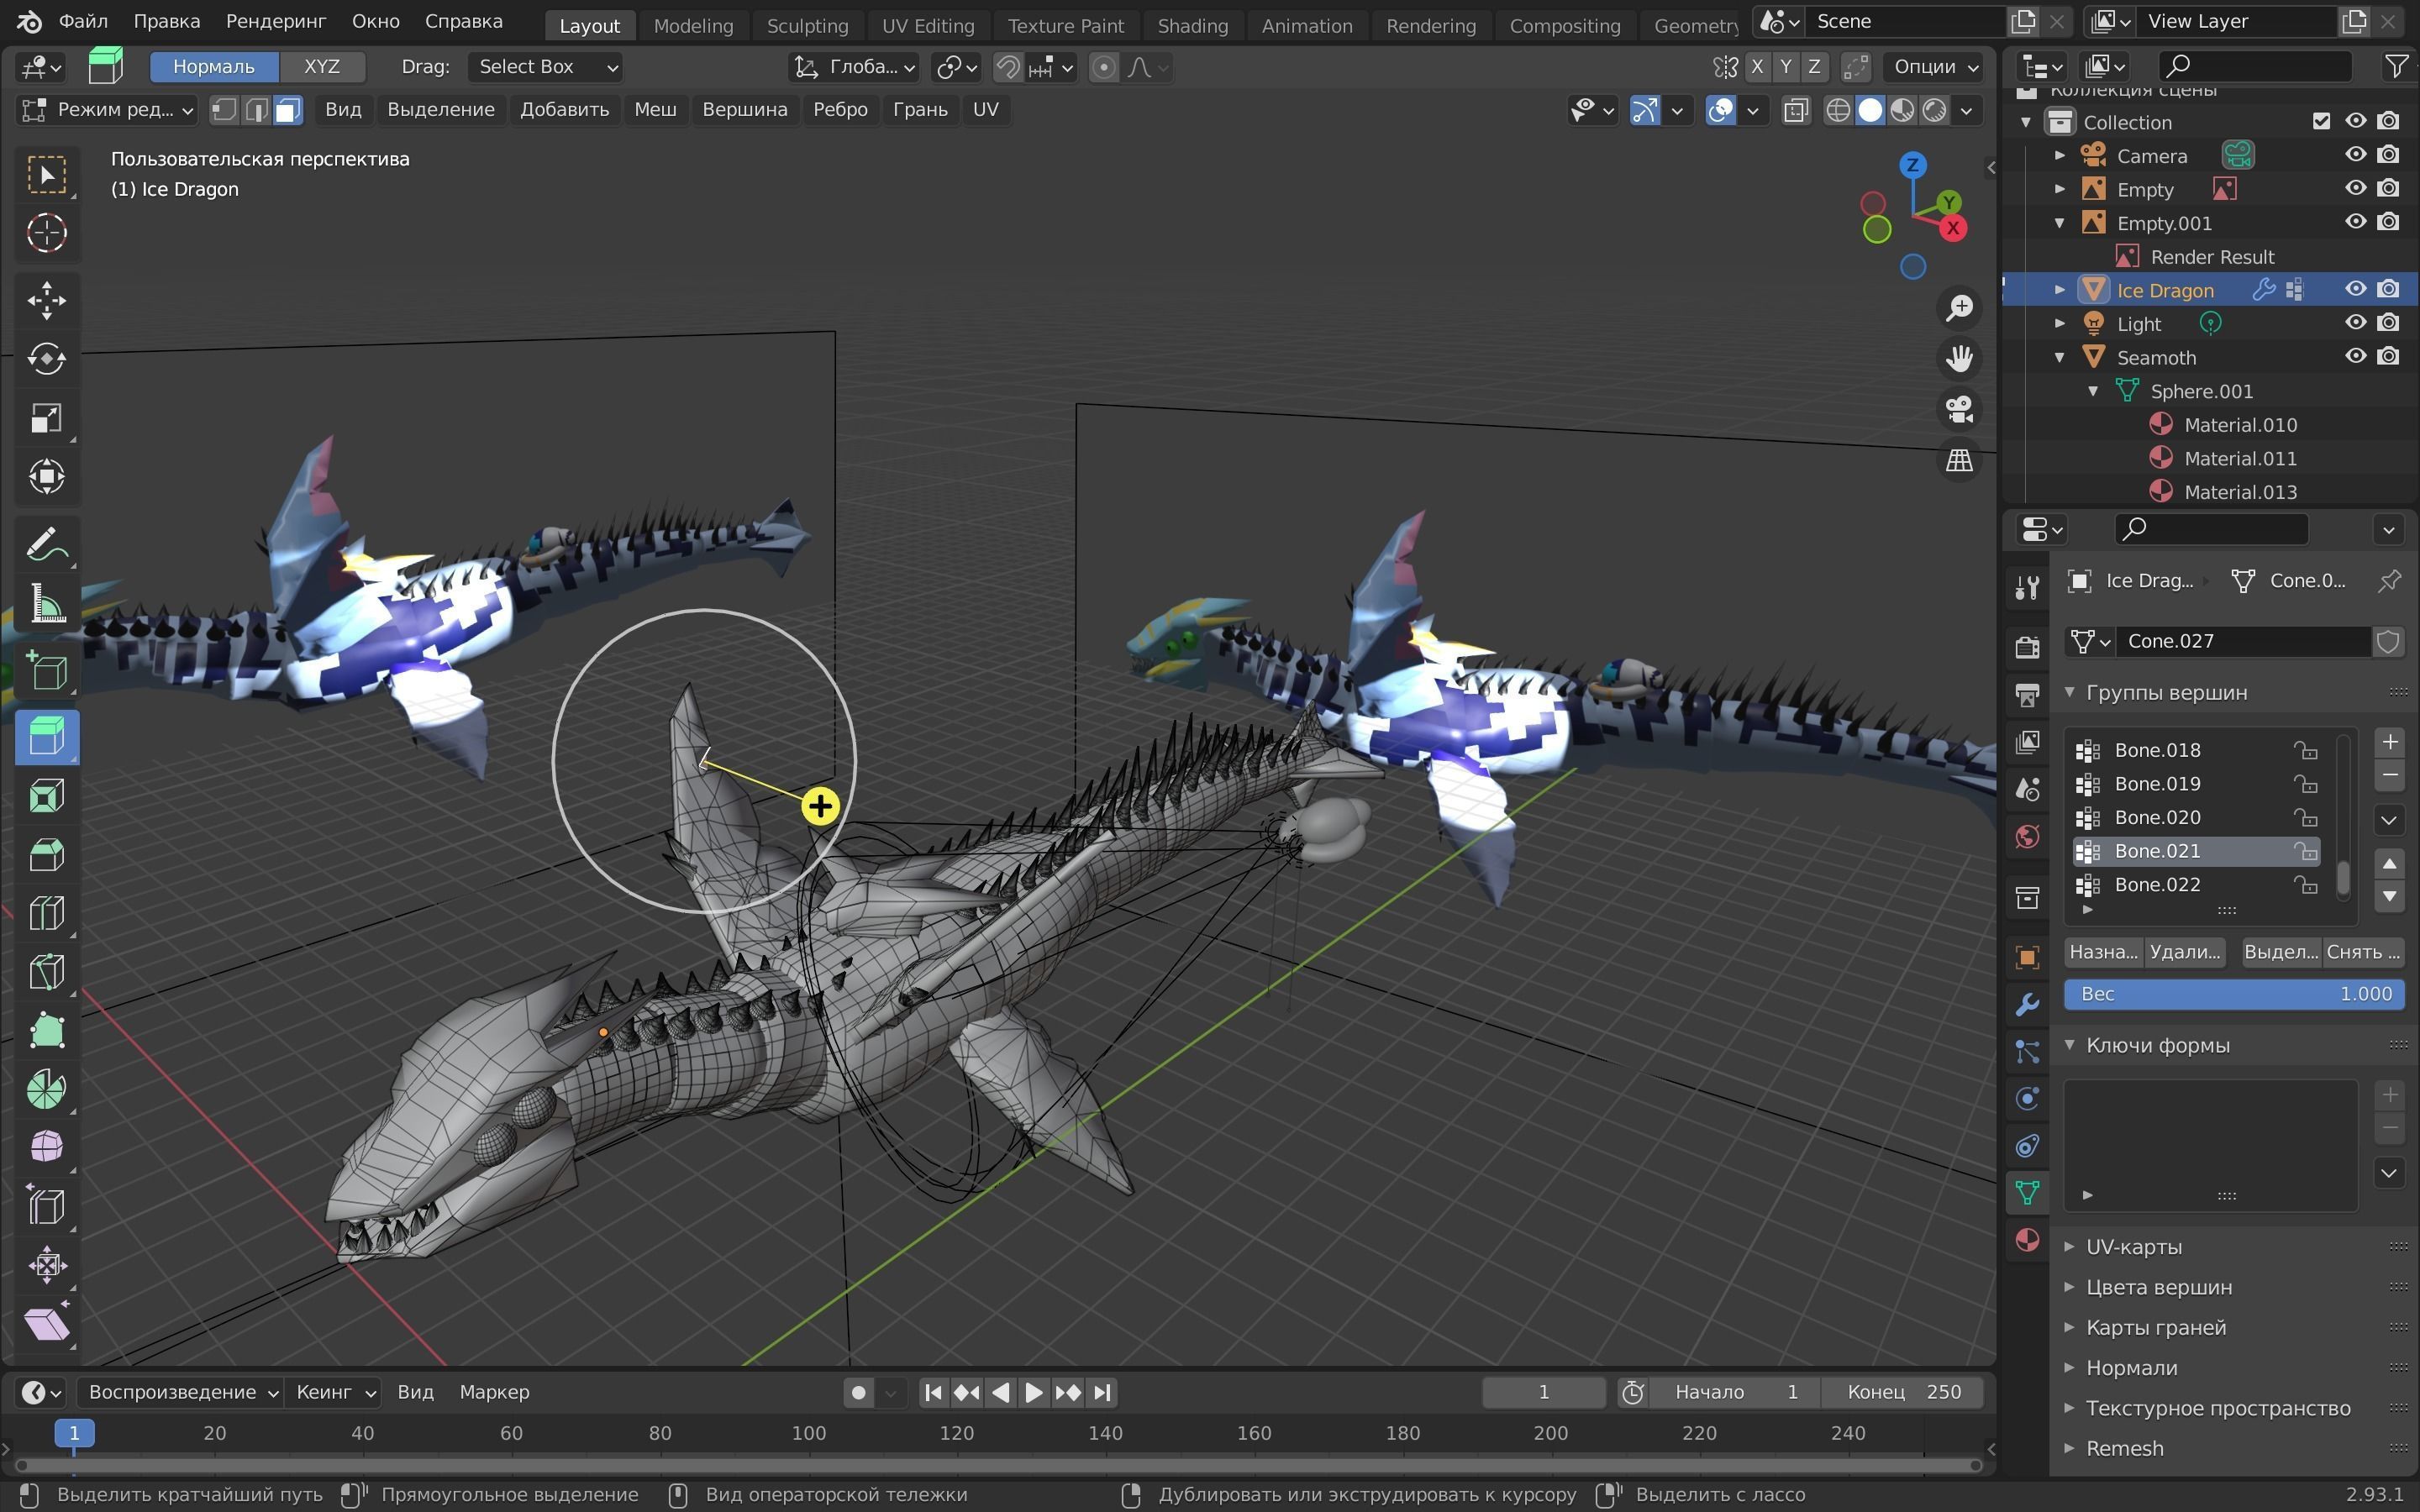This screenshot has height=1512, width=2420.
Task: Add a new vertex group with plus
Action: [2389, 742]
